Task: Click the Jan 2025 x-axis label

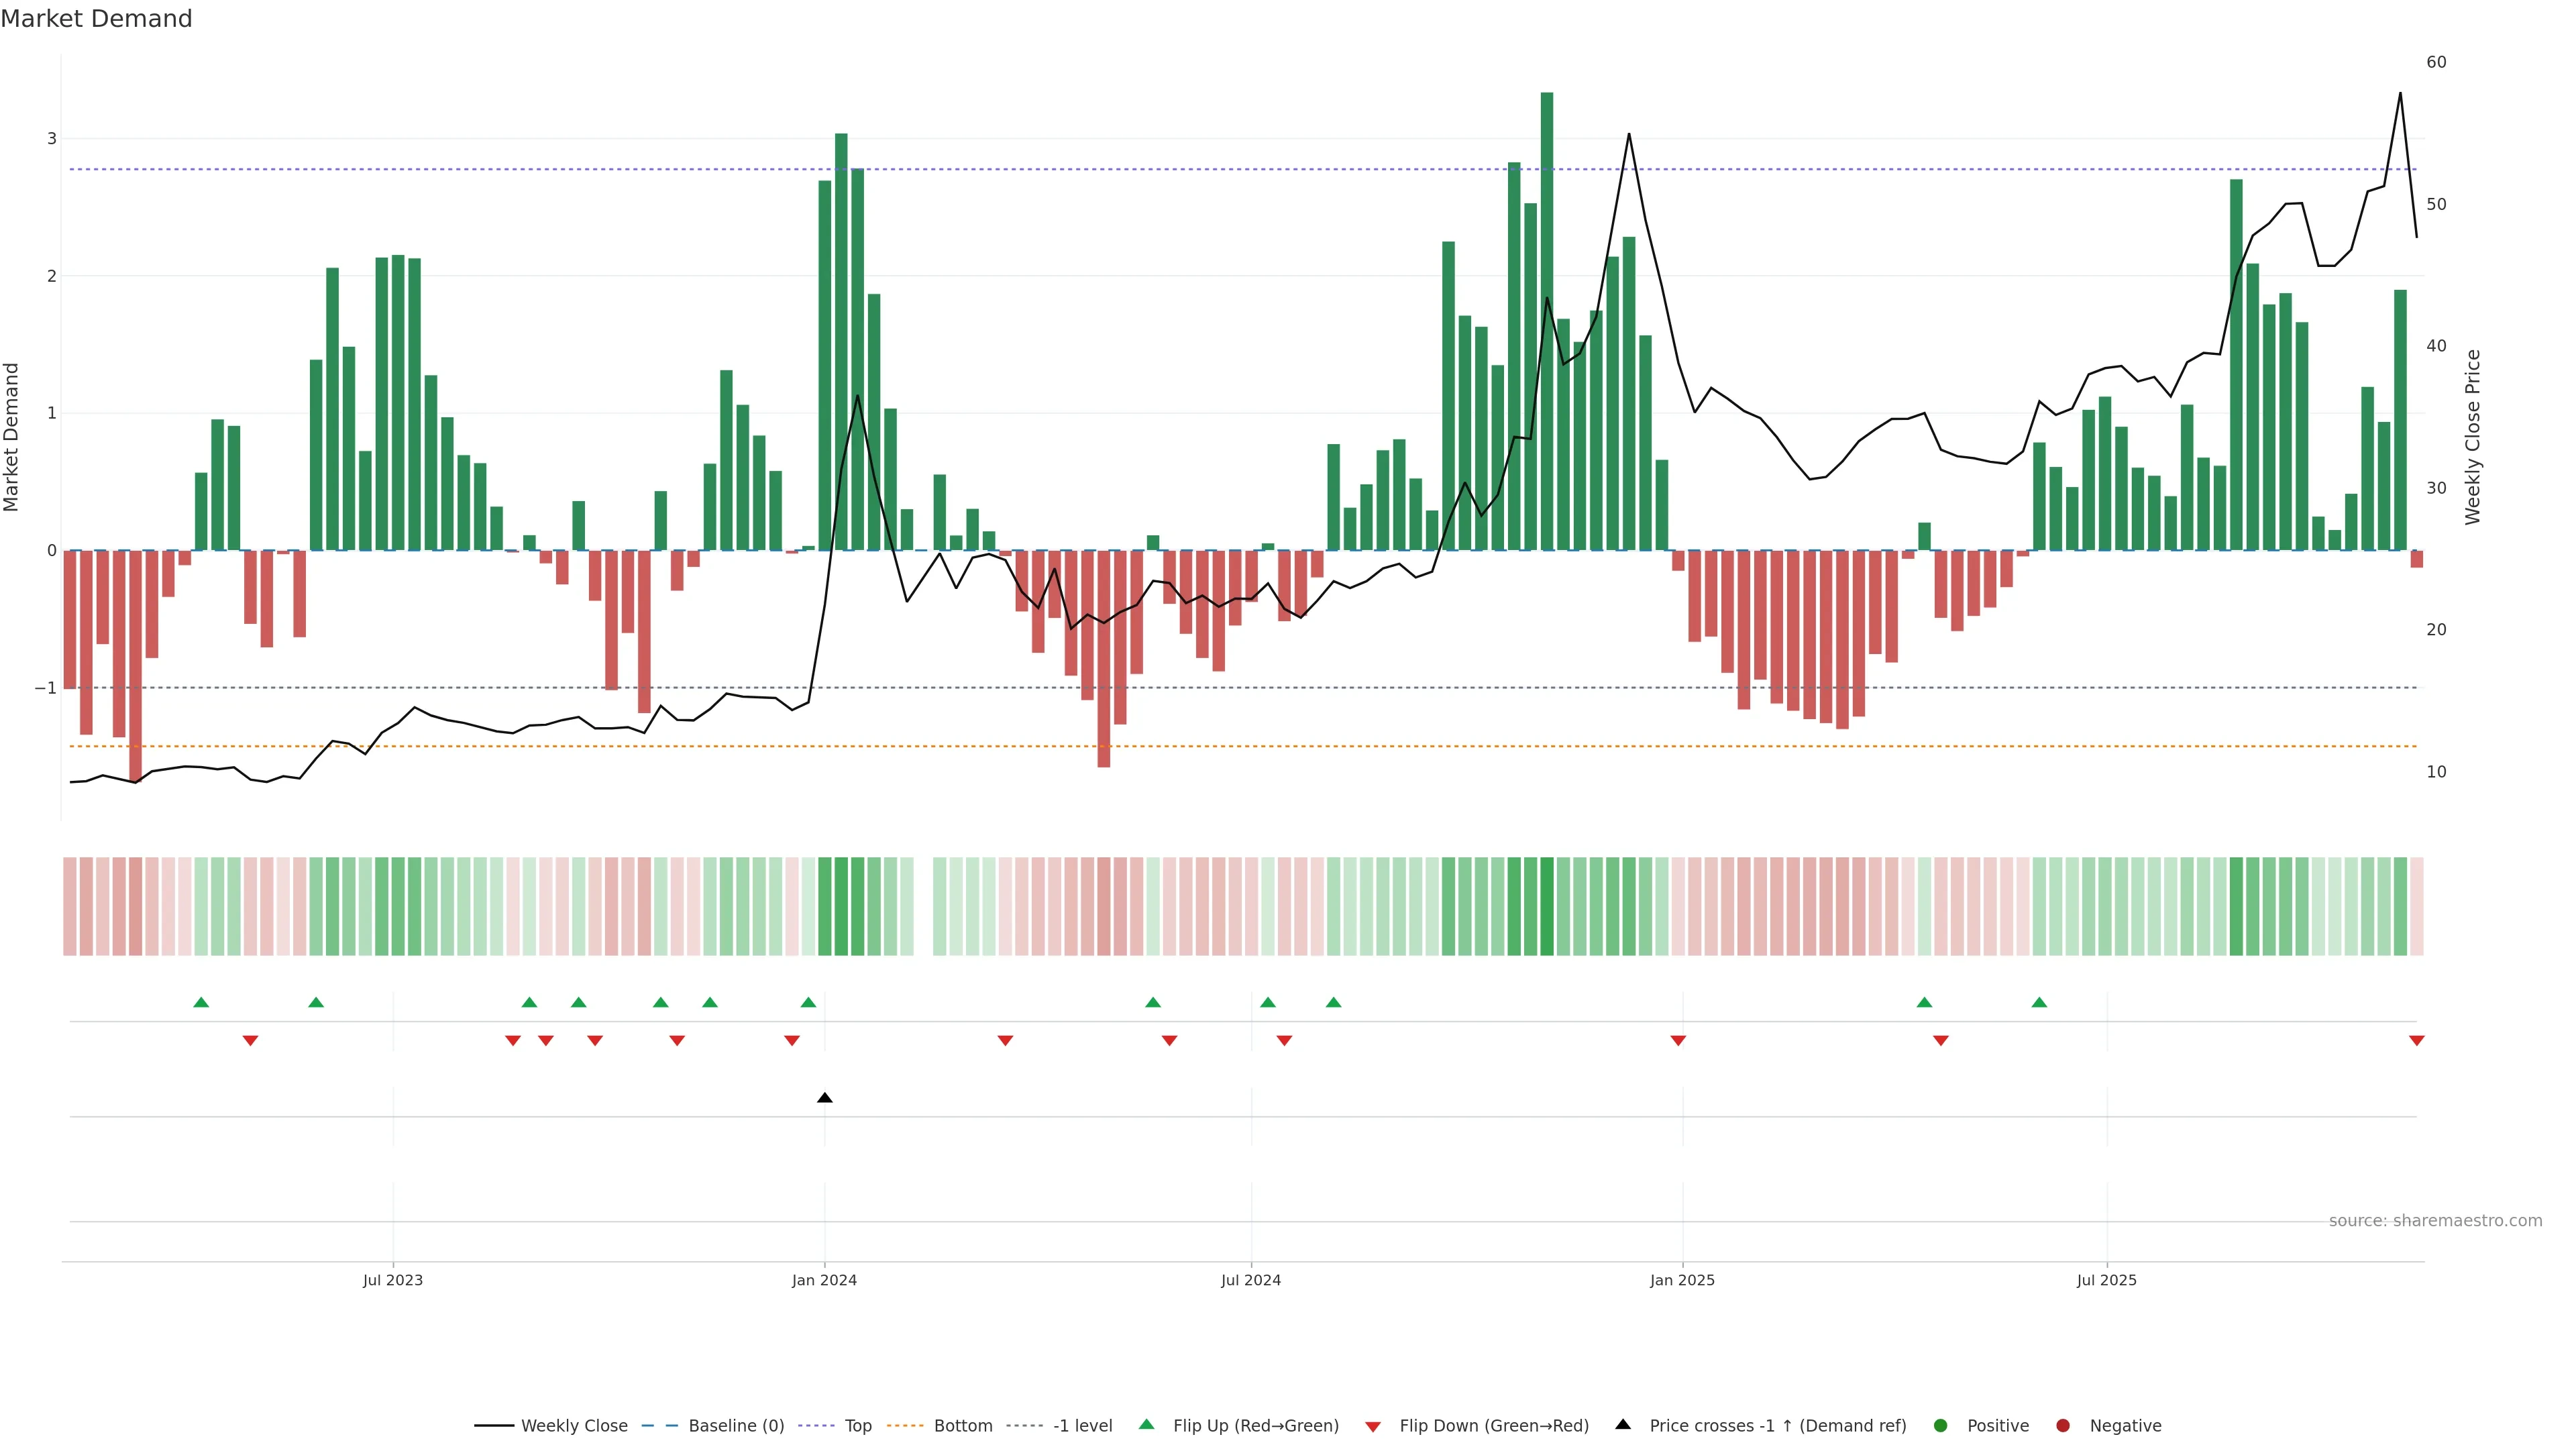Action: (x=1682, y=1280)
